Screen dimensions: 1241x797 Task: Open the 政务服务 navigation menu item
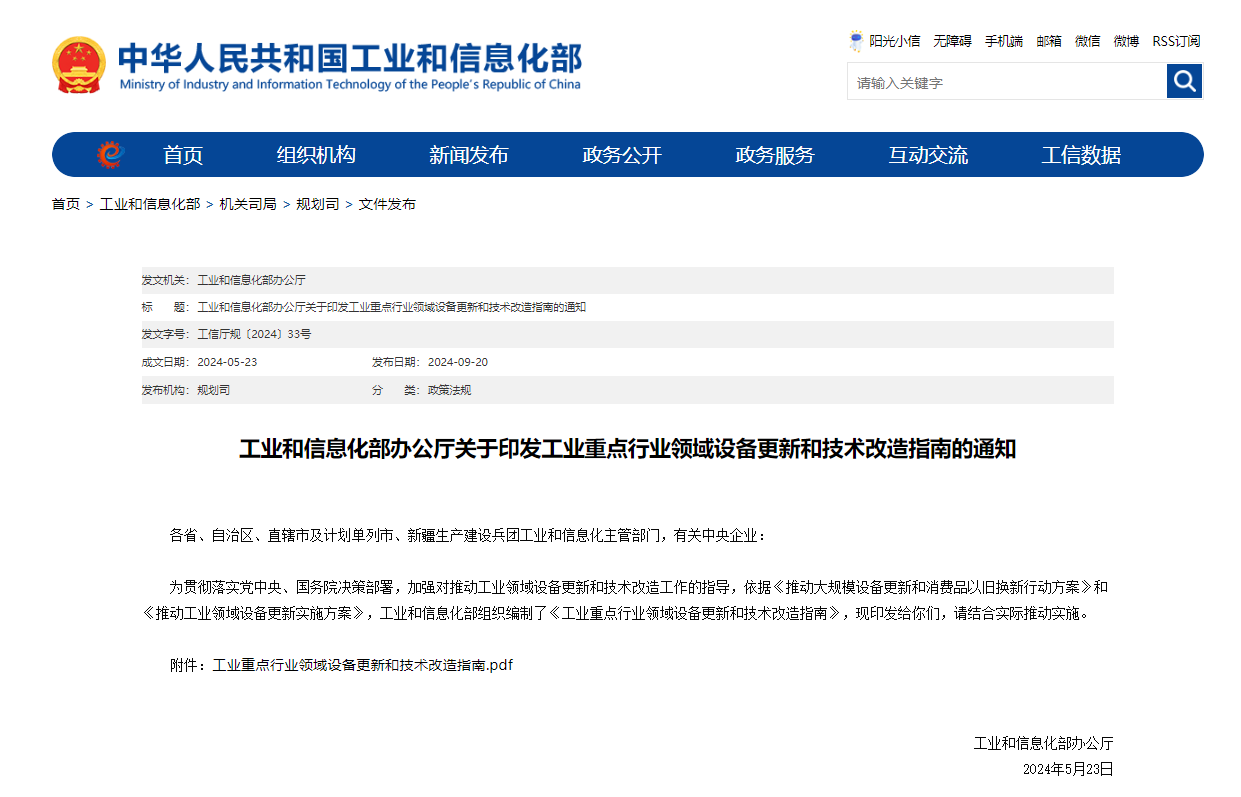[x=775, y=155]
